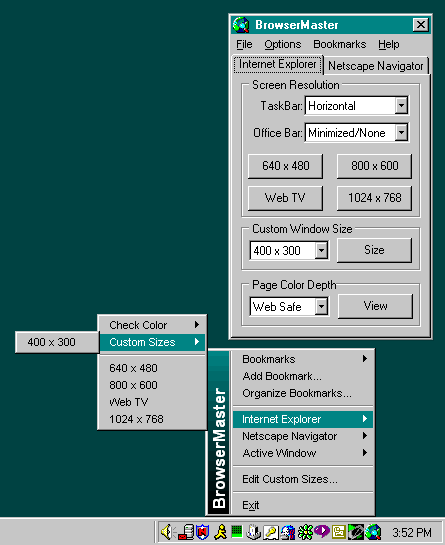Open the Bookmarks menu in the menu bar
This screenshot has width=445, height=545.
coord(340,44)
